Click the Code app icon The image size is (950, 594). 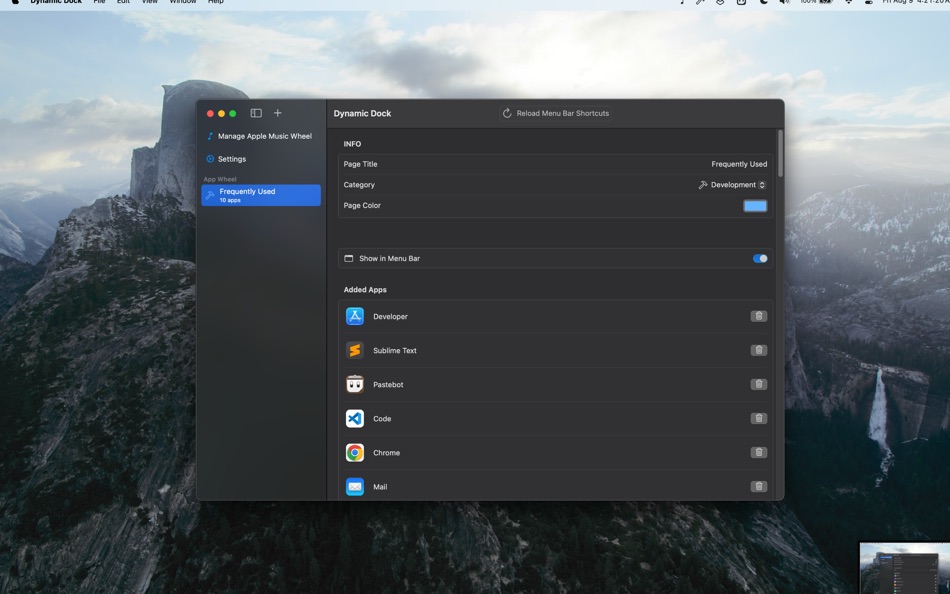(x=355, y=418)
